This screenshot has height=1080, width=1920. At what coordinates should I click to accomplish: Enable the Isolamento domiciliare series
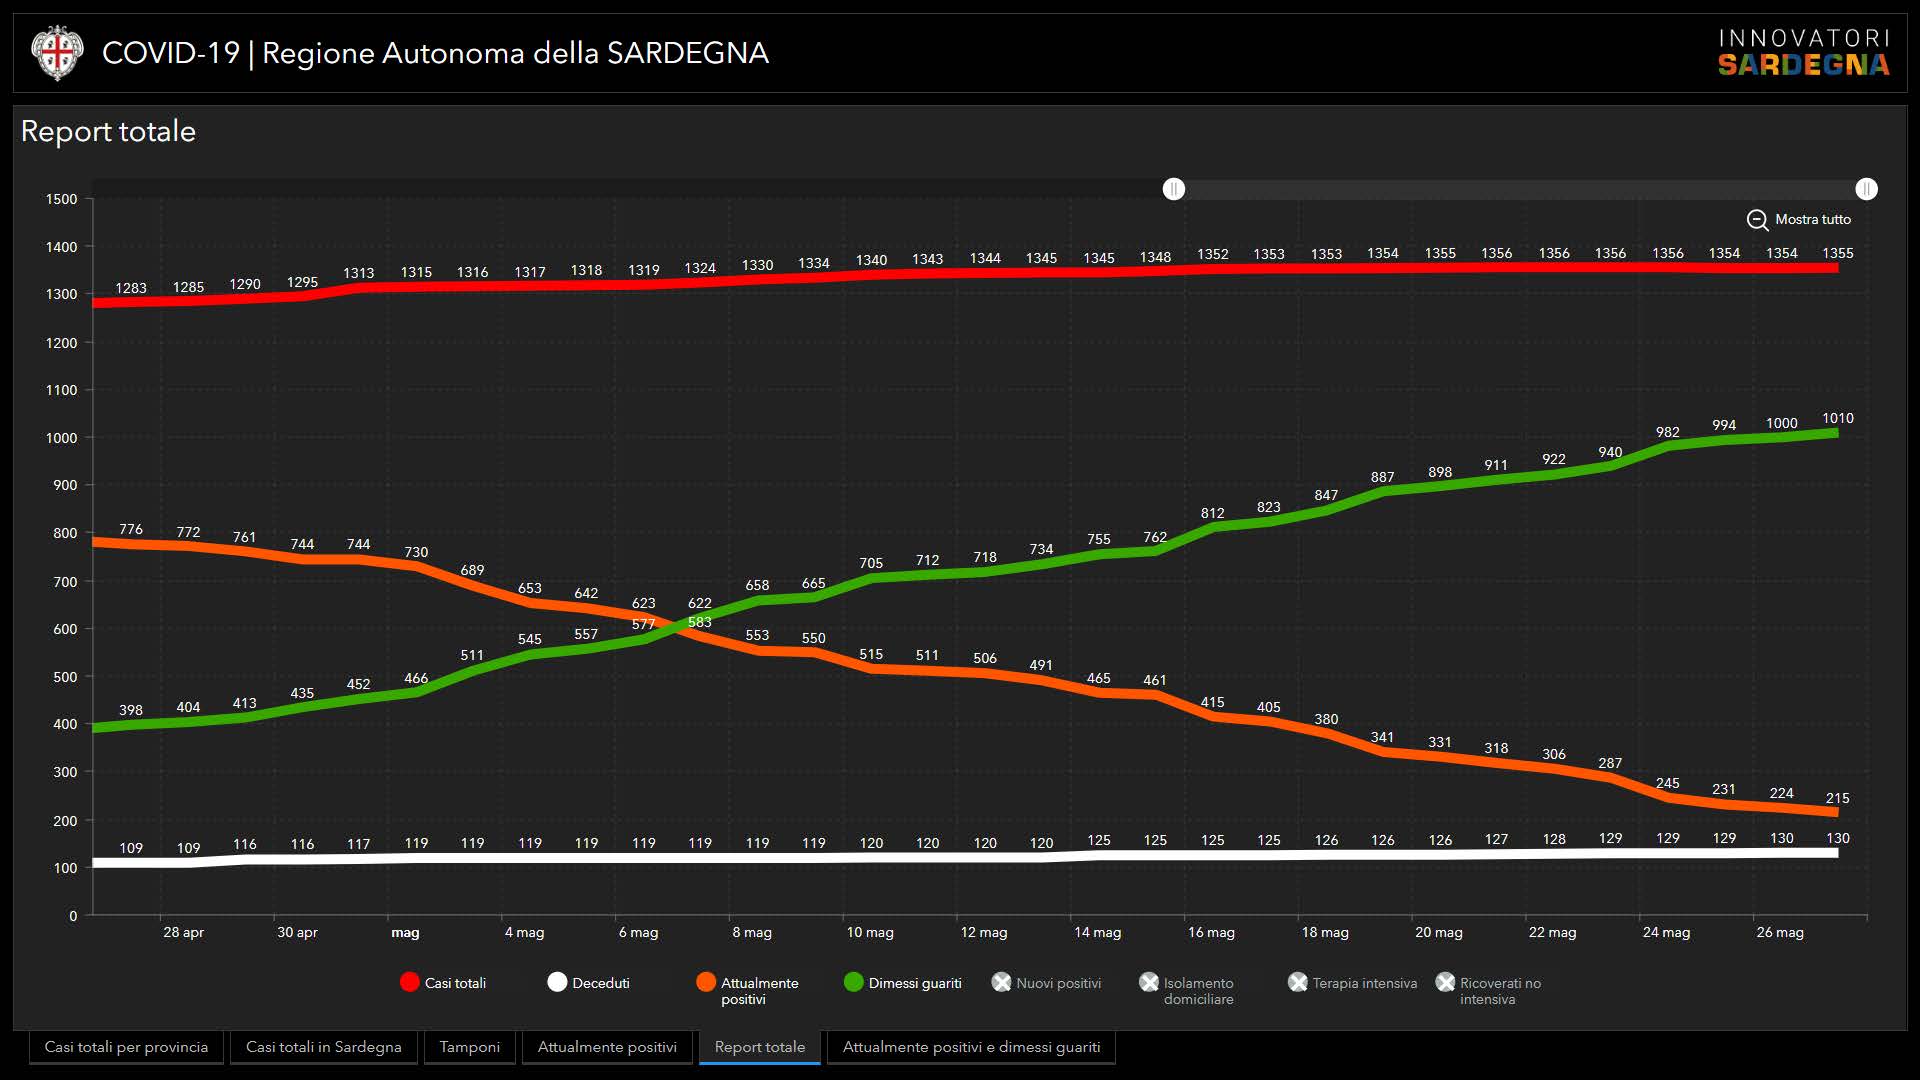(1149, 982)
